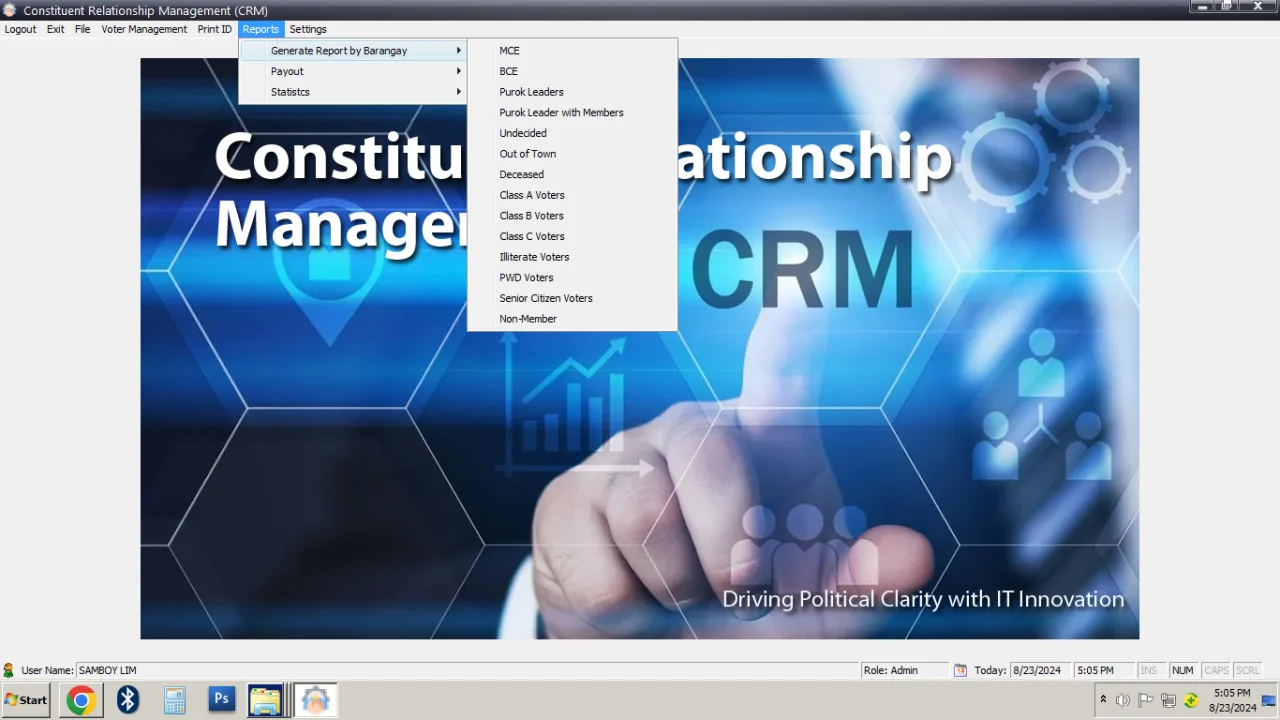Choose the Non-Member report

point(572,319)
